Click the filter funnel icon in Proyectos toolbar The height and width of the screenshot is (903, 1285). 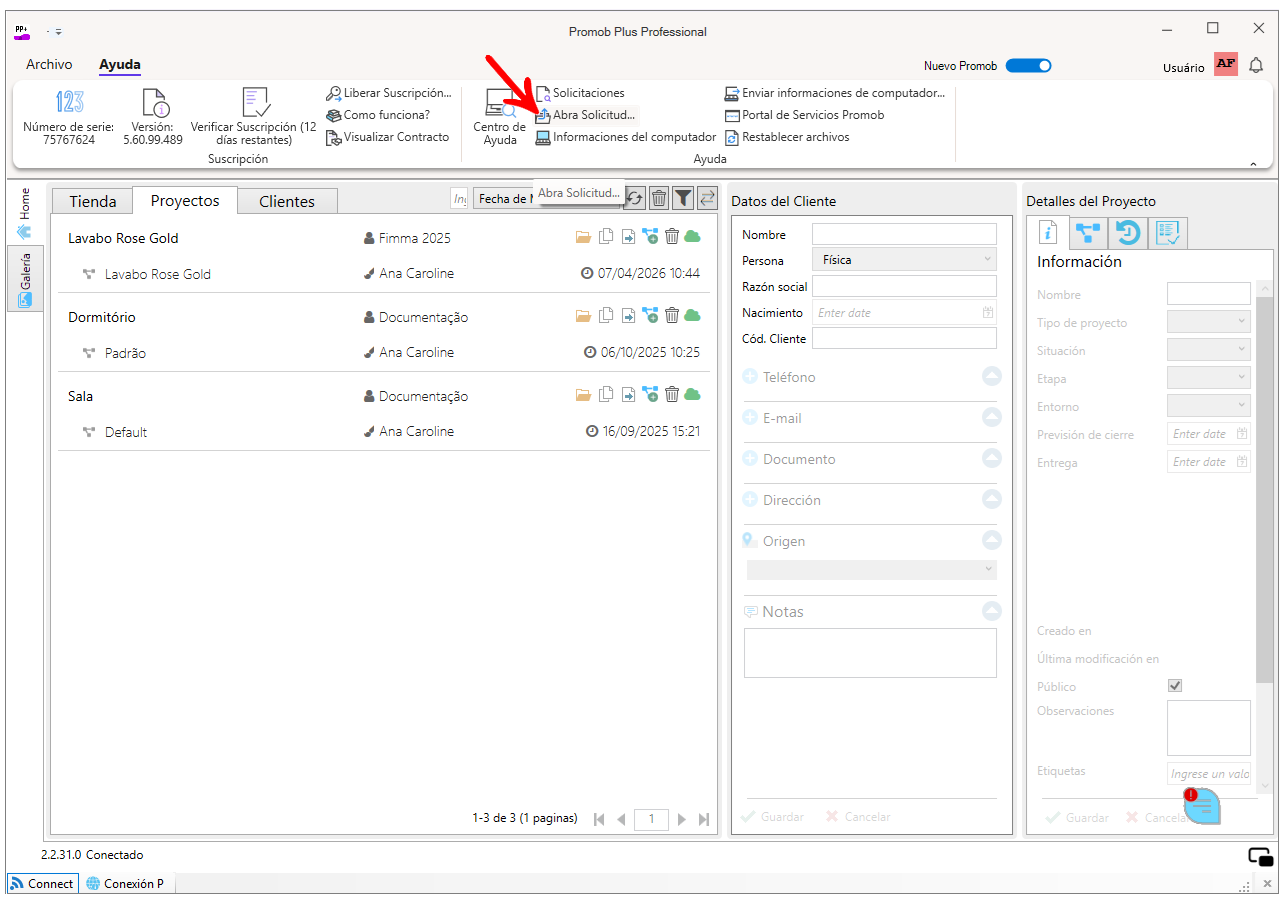tap(683, 198)
